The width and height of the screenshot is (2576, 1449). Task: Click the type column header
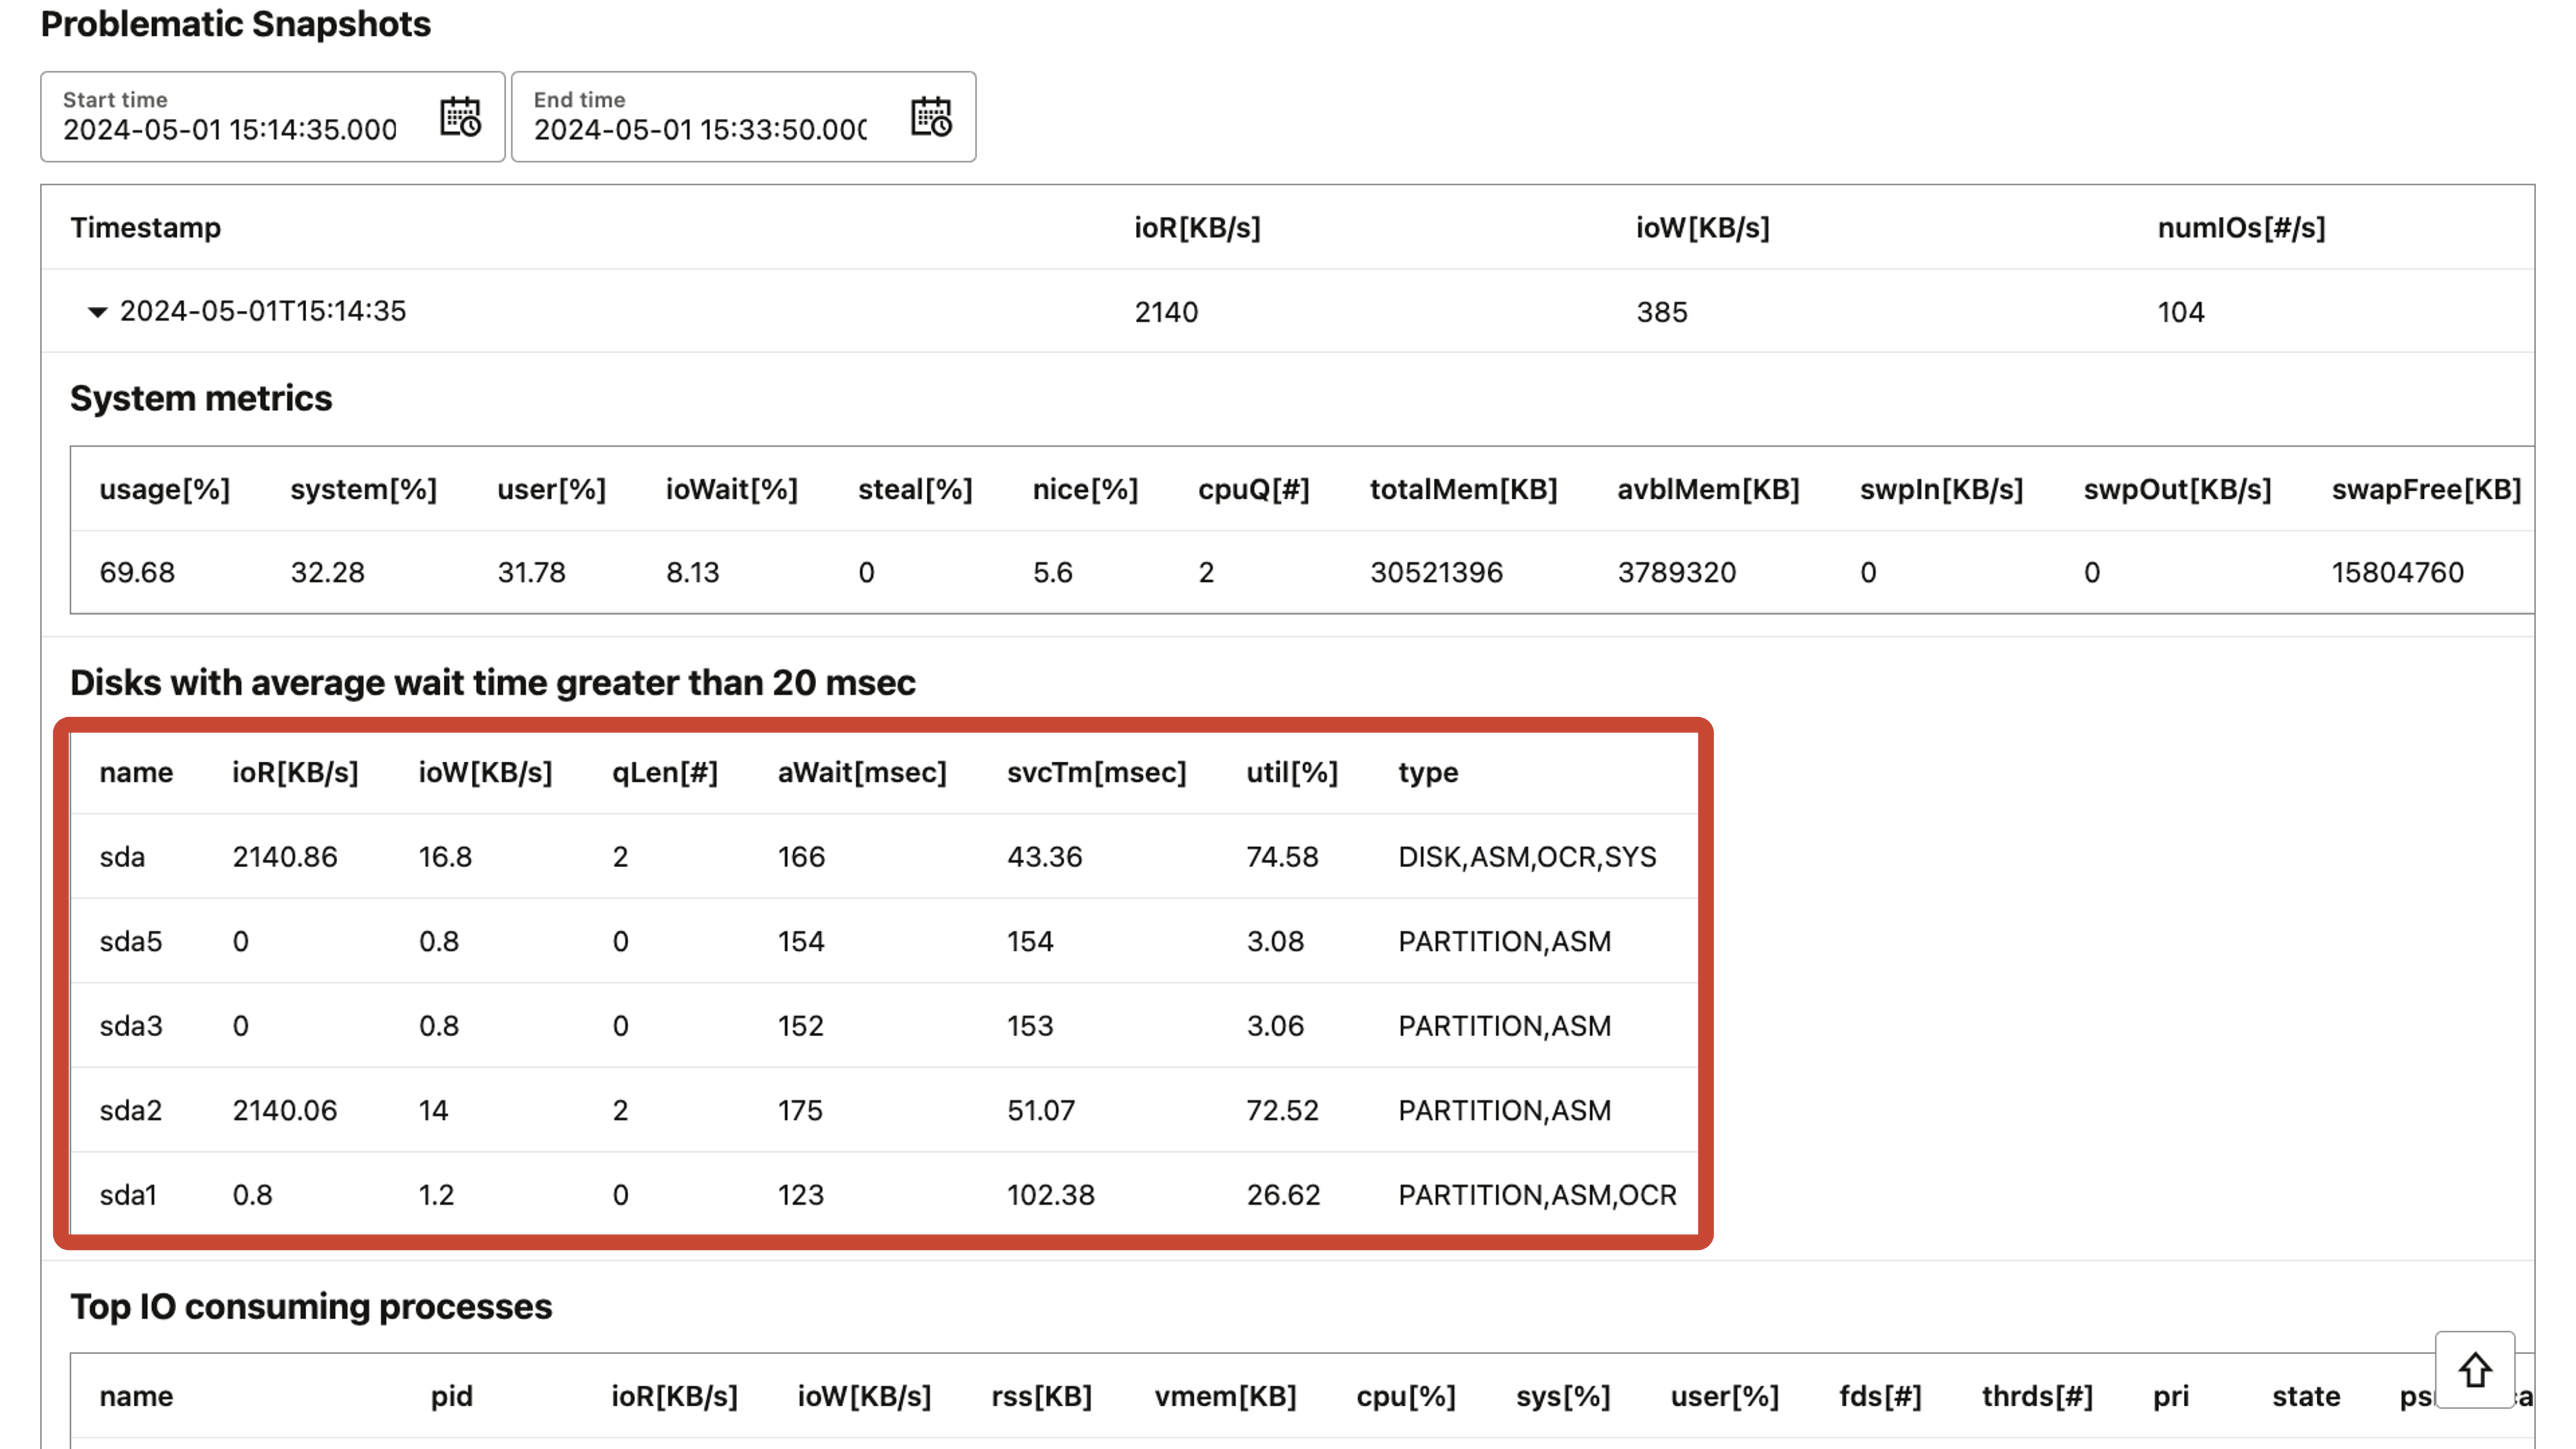tap(1428, 771)
